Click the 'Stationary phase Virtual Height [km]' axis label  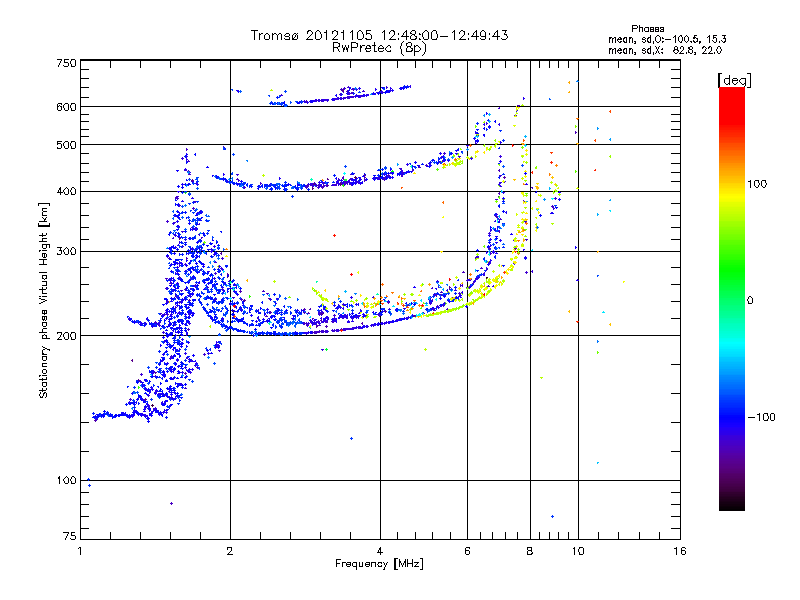[44, 301]
